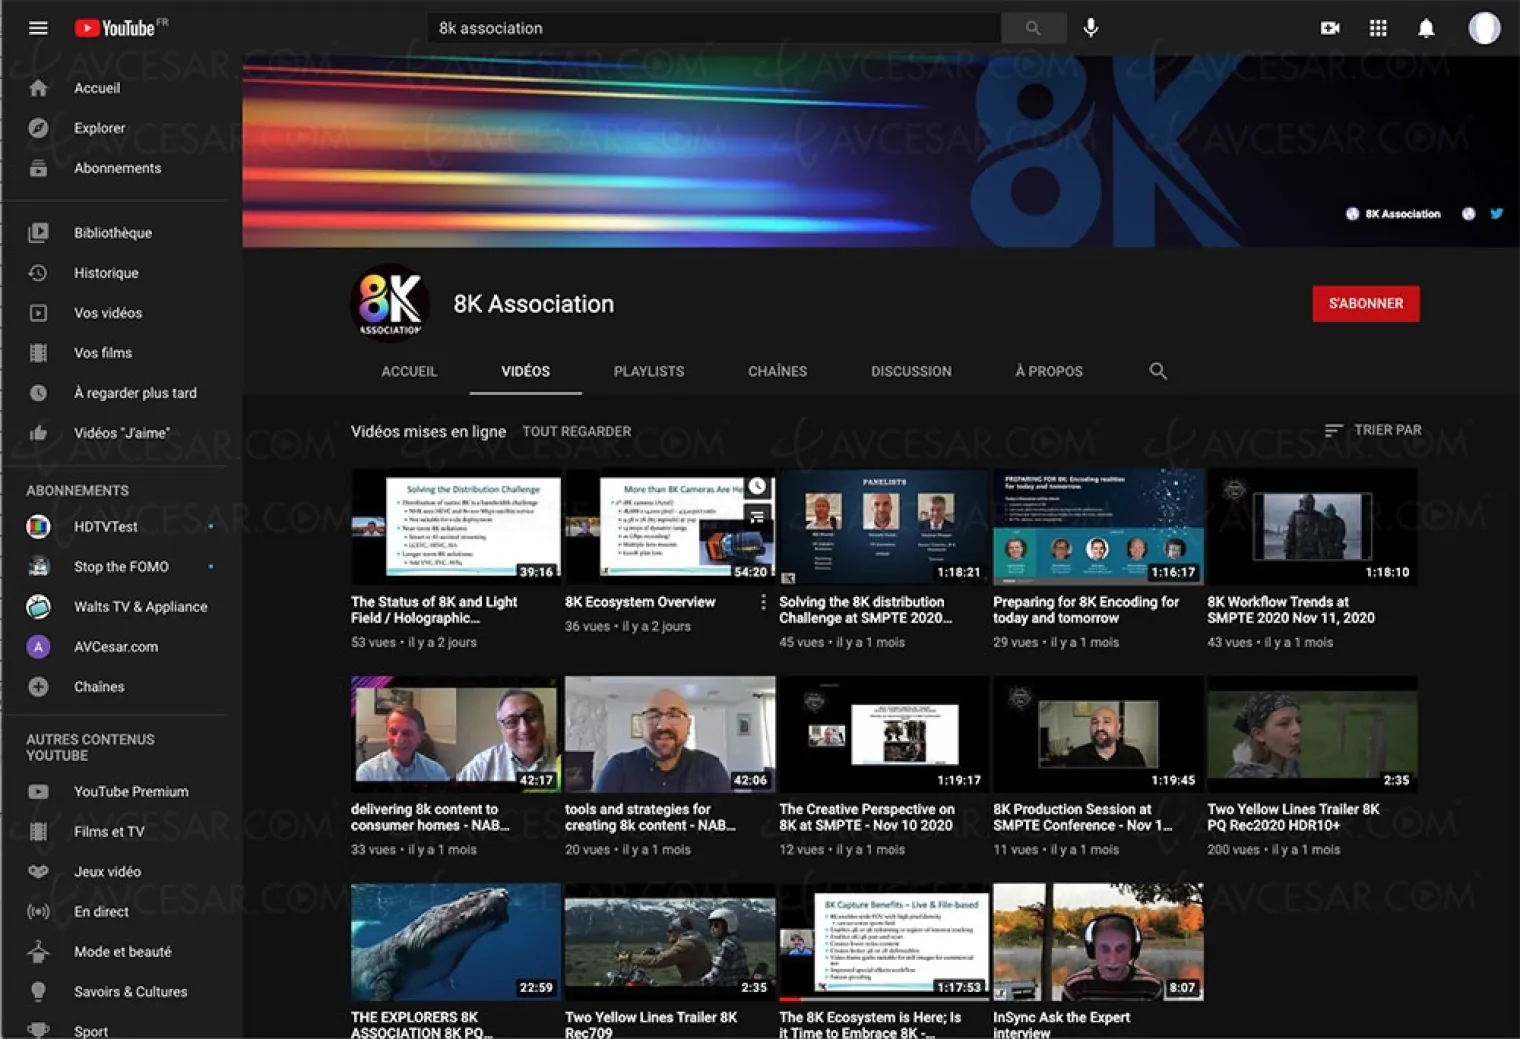This screenshot has height=1039, width=1520.
Task: Open the DISCUSSION tab
Action: click(x=911, y=371)
